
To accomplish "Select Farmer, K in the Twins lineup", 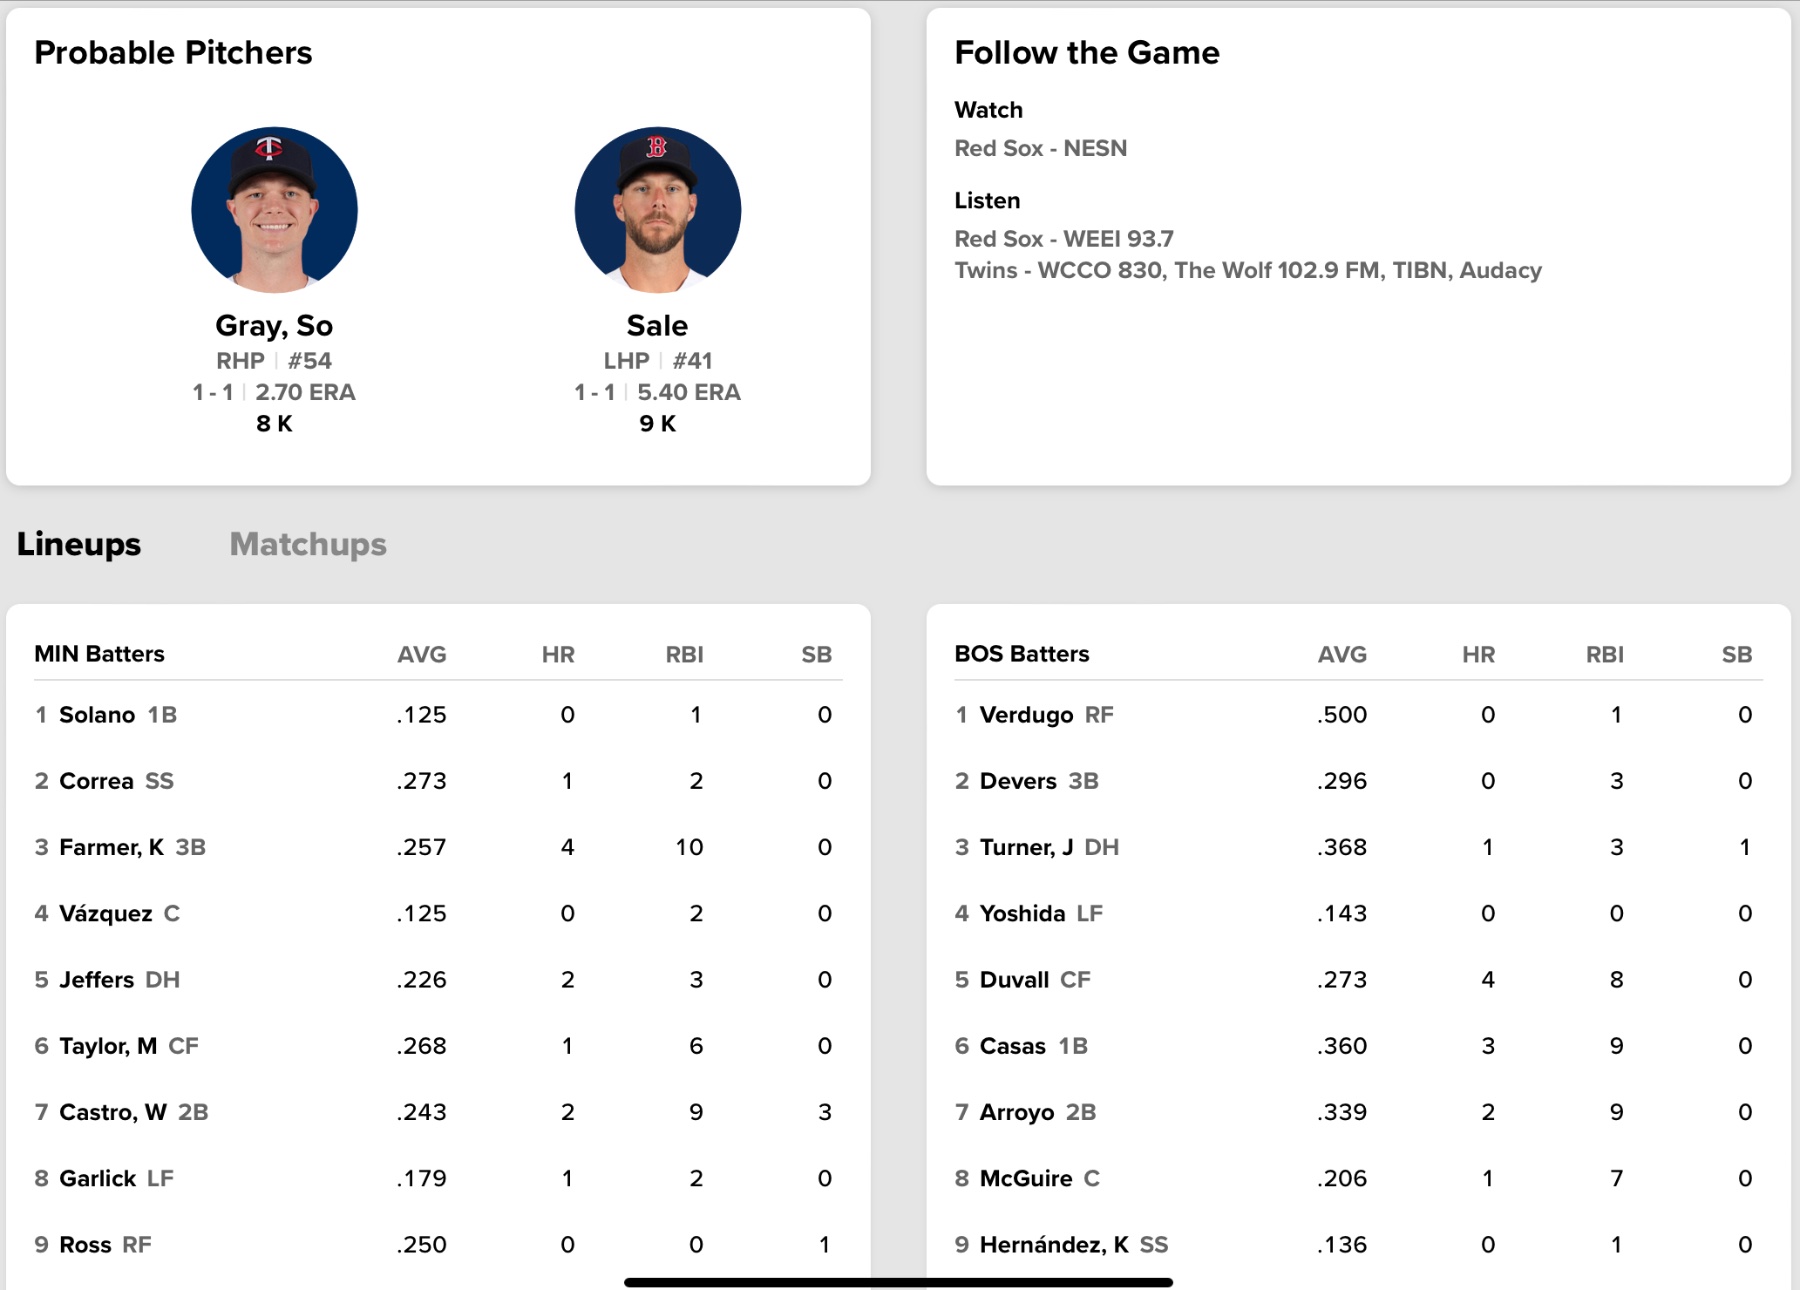I will coord(111,848).
